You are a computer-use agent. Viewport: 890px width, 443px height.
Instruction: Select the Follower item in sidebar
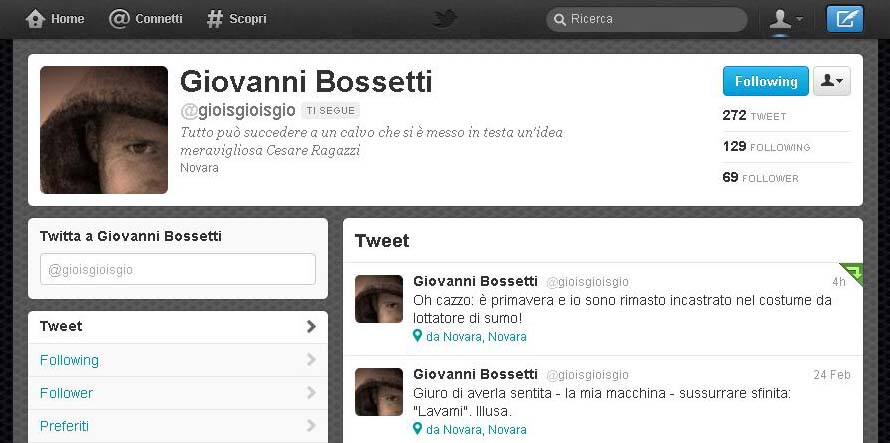(178, 393)
